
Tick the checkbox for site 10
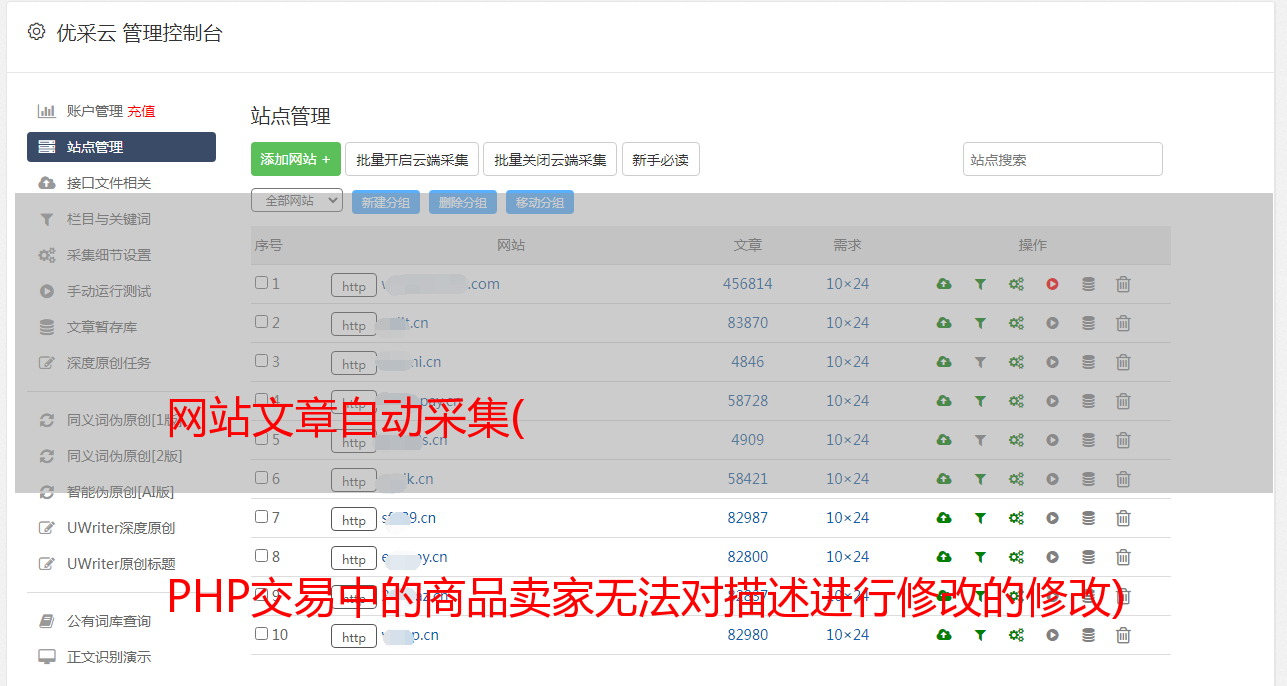click(x=261, y=634)
